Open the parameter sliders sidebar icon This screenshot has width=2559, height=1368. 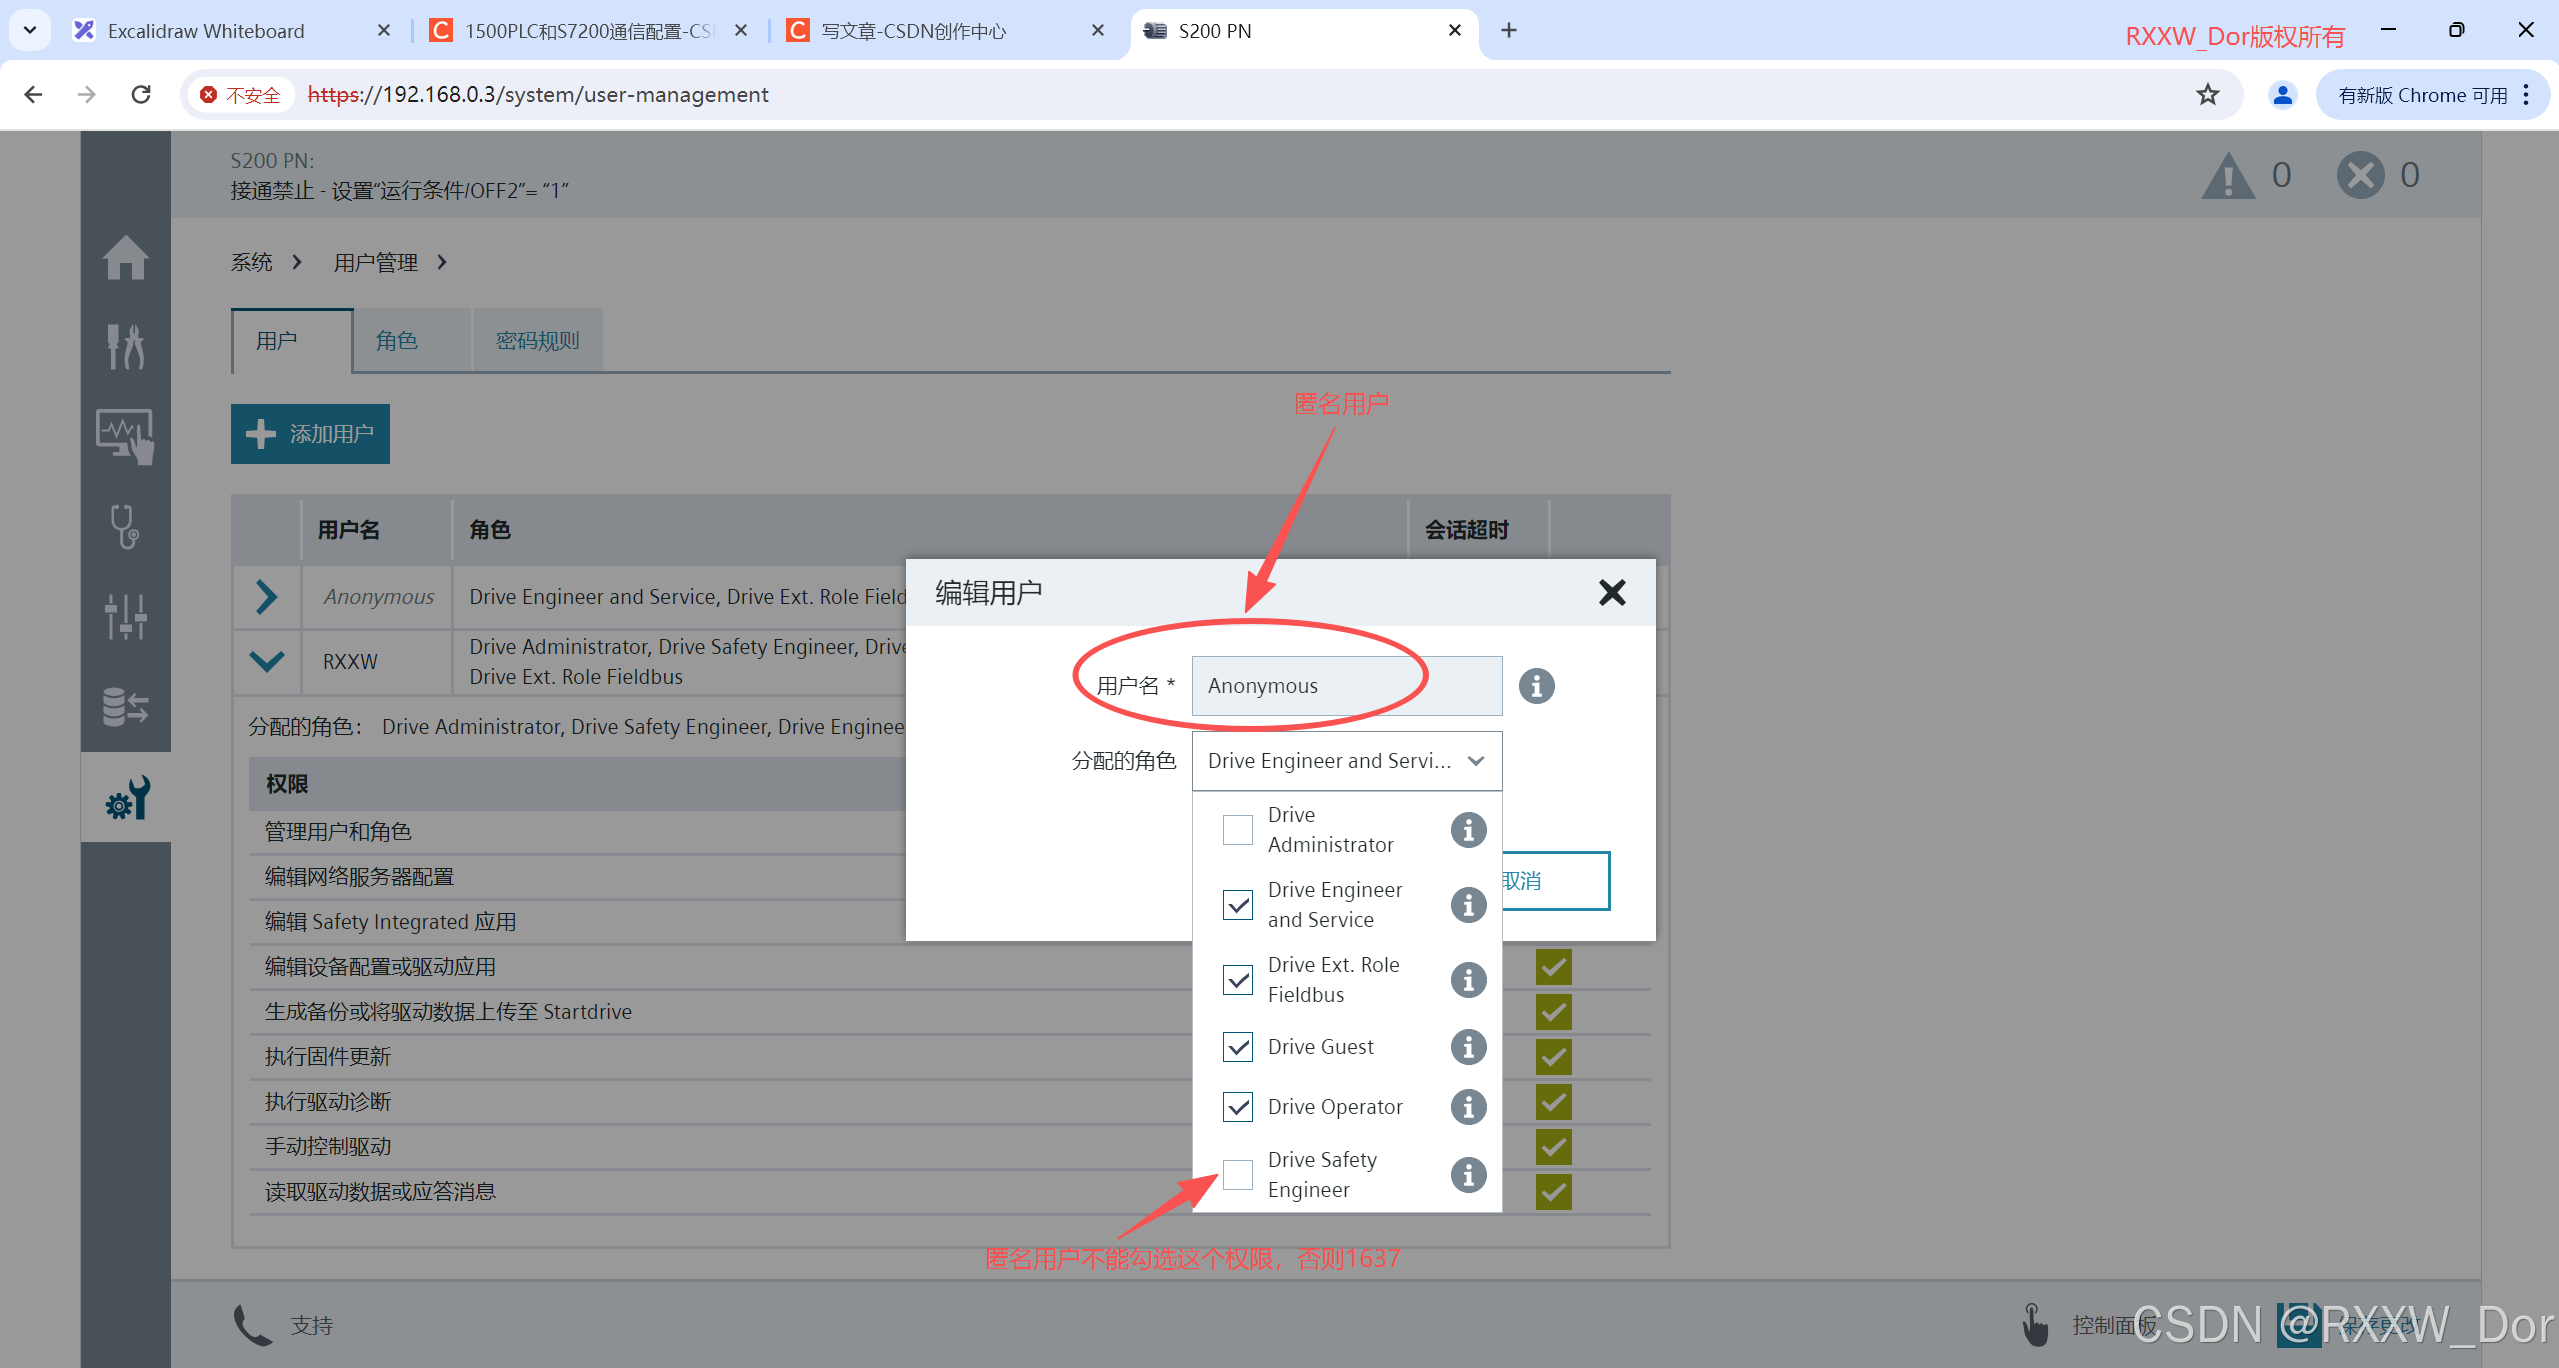point(126,615)
